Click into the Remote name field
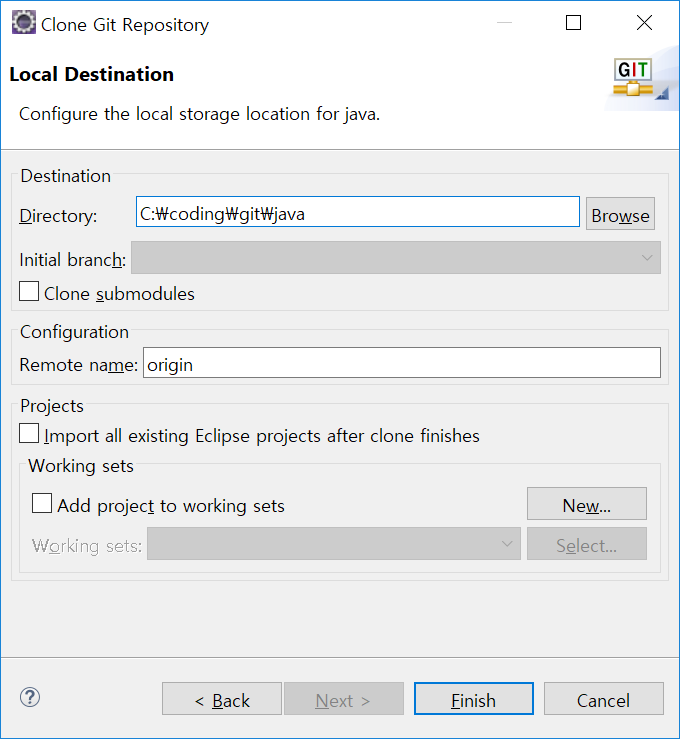This screenshot has height=739, width=680. [402, 364]
